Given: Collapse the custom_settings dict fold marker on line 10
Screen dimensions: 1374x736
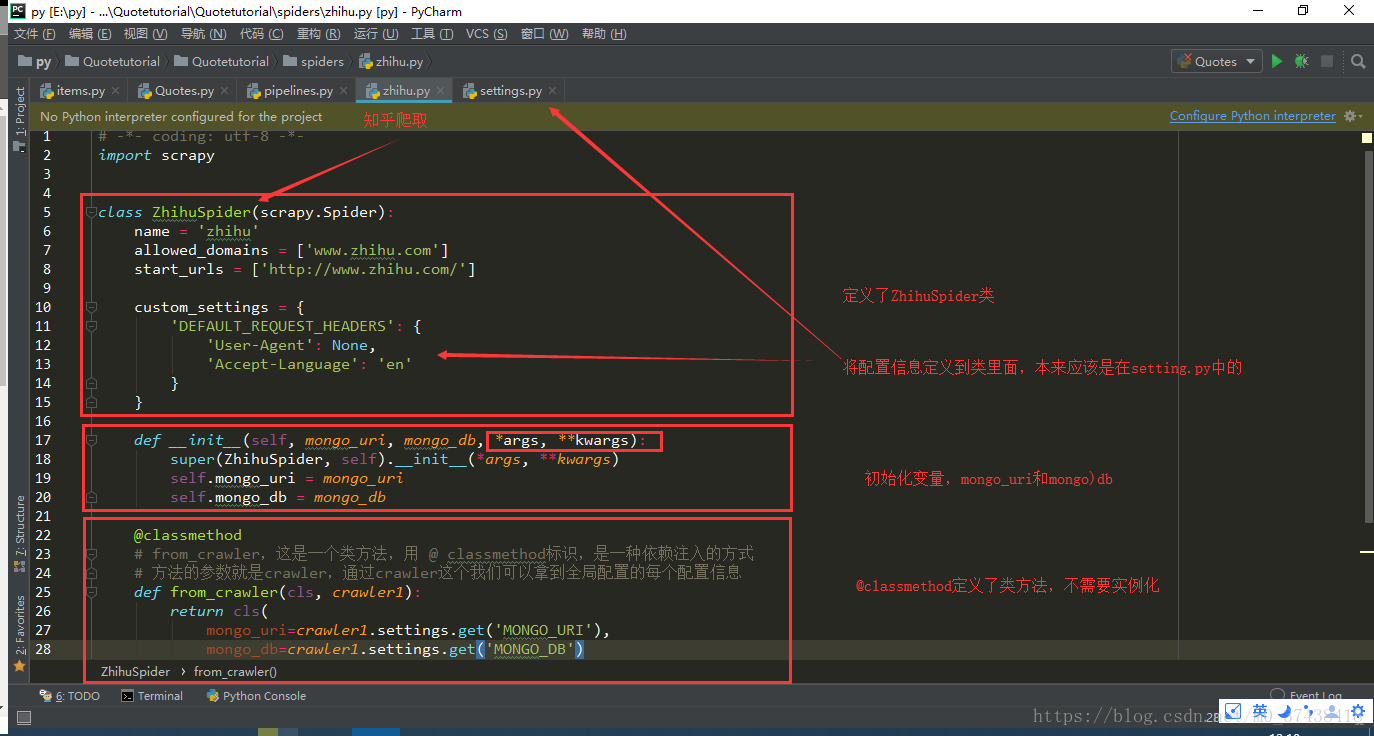Looking at the screenshot, I should click(x=91, y=307).
